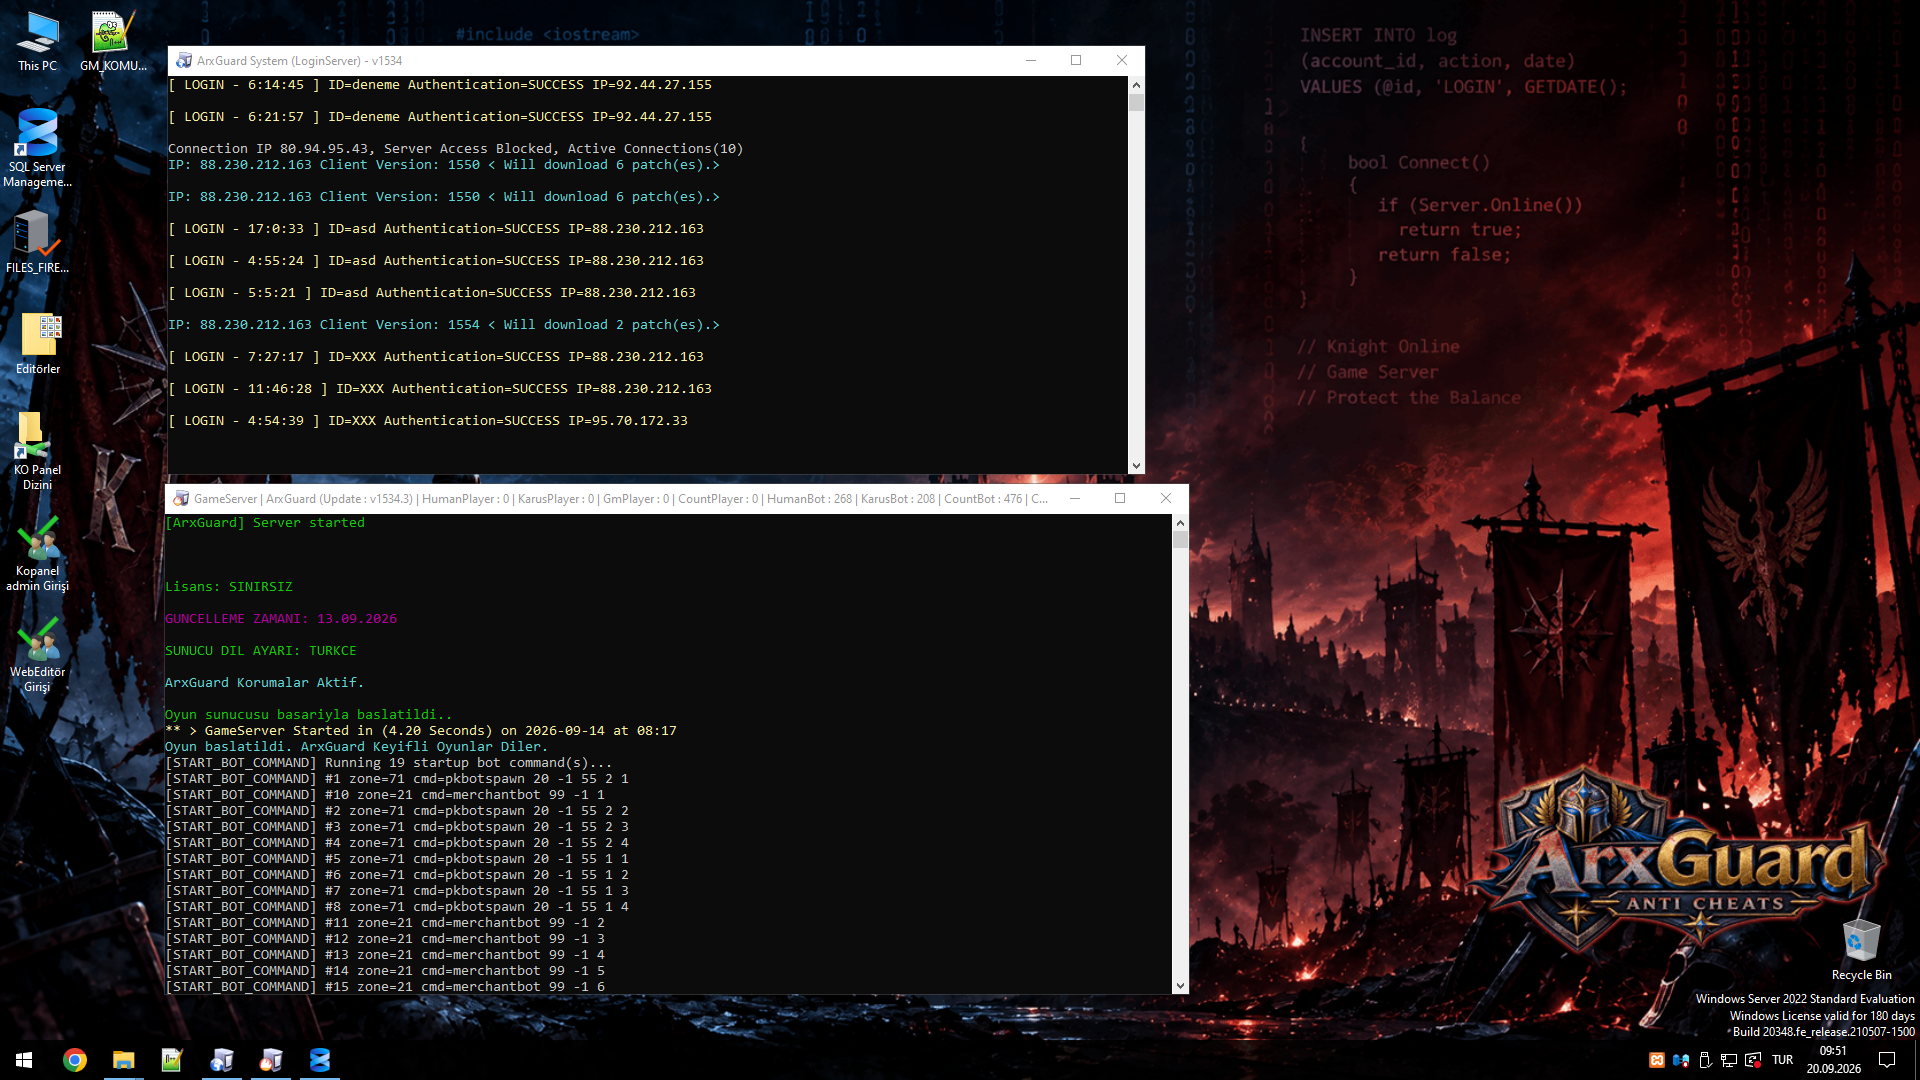Click the LoginServer scrollbar thumb
Image resolution: width=1920 pixels, height=1080 pixels.
coord(1136,103)
